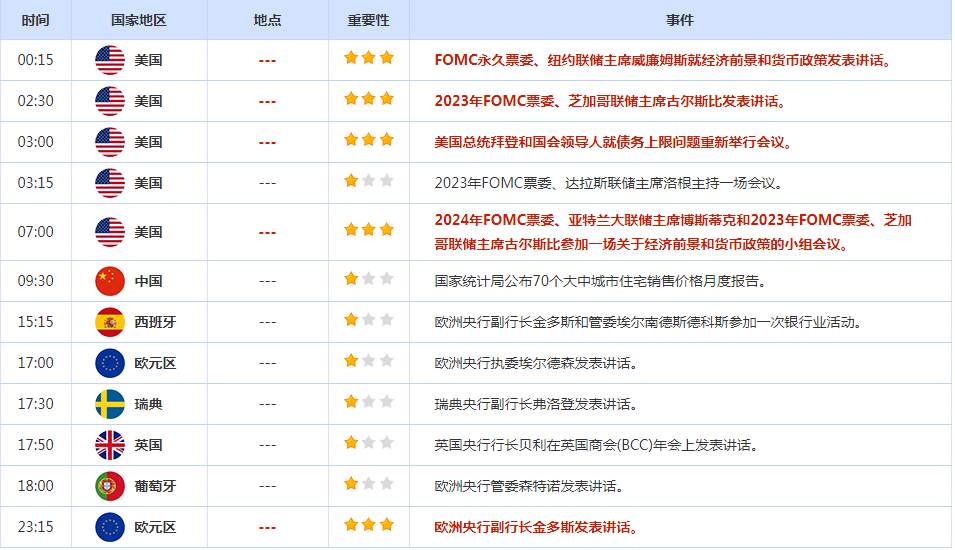Click 欧元区 label in the 17:00 row

[155, 363]
